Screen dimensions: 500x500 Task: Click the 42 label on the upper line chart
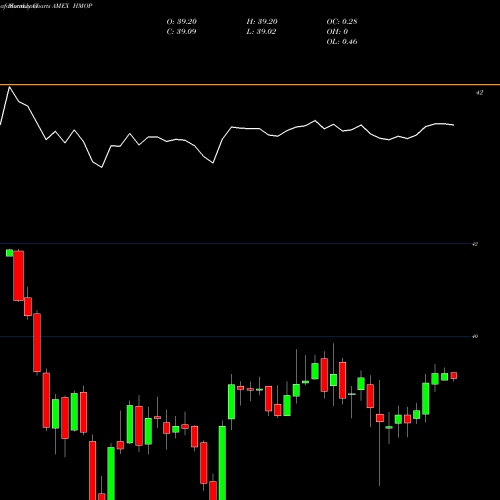(x=479, y=93)
